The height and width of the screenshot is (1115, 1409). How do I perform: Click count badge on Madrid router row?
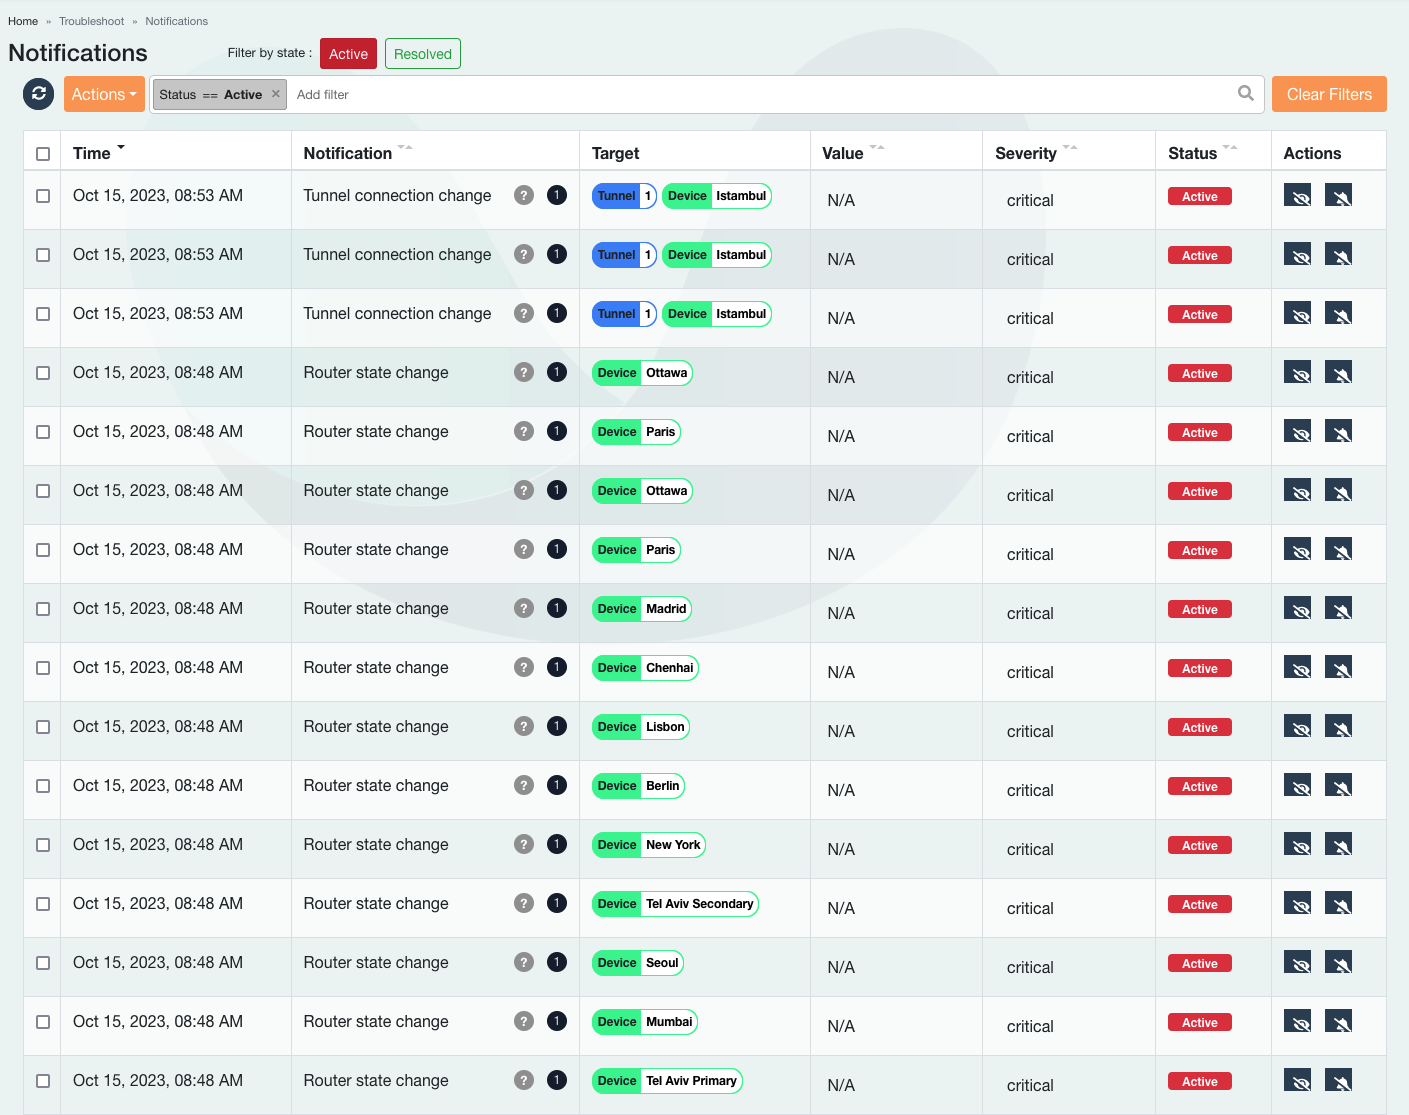(557, 609)
